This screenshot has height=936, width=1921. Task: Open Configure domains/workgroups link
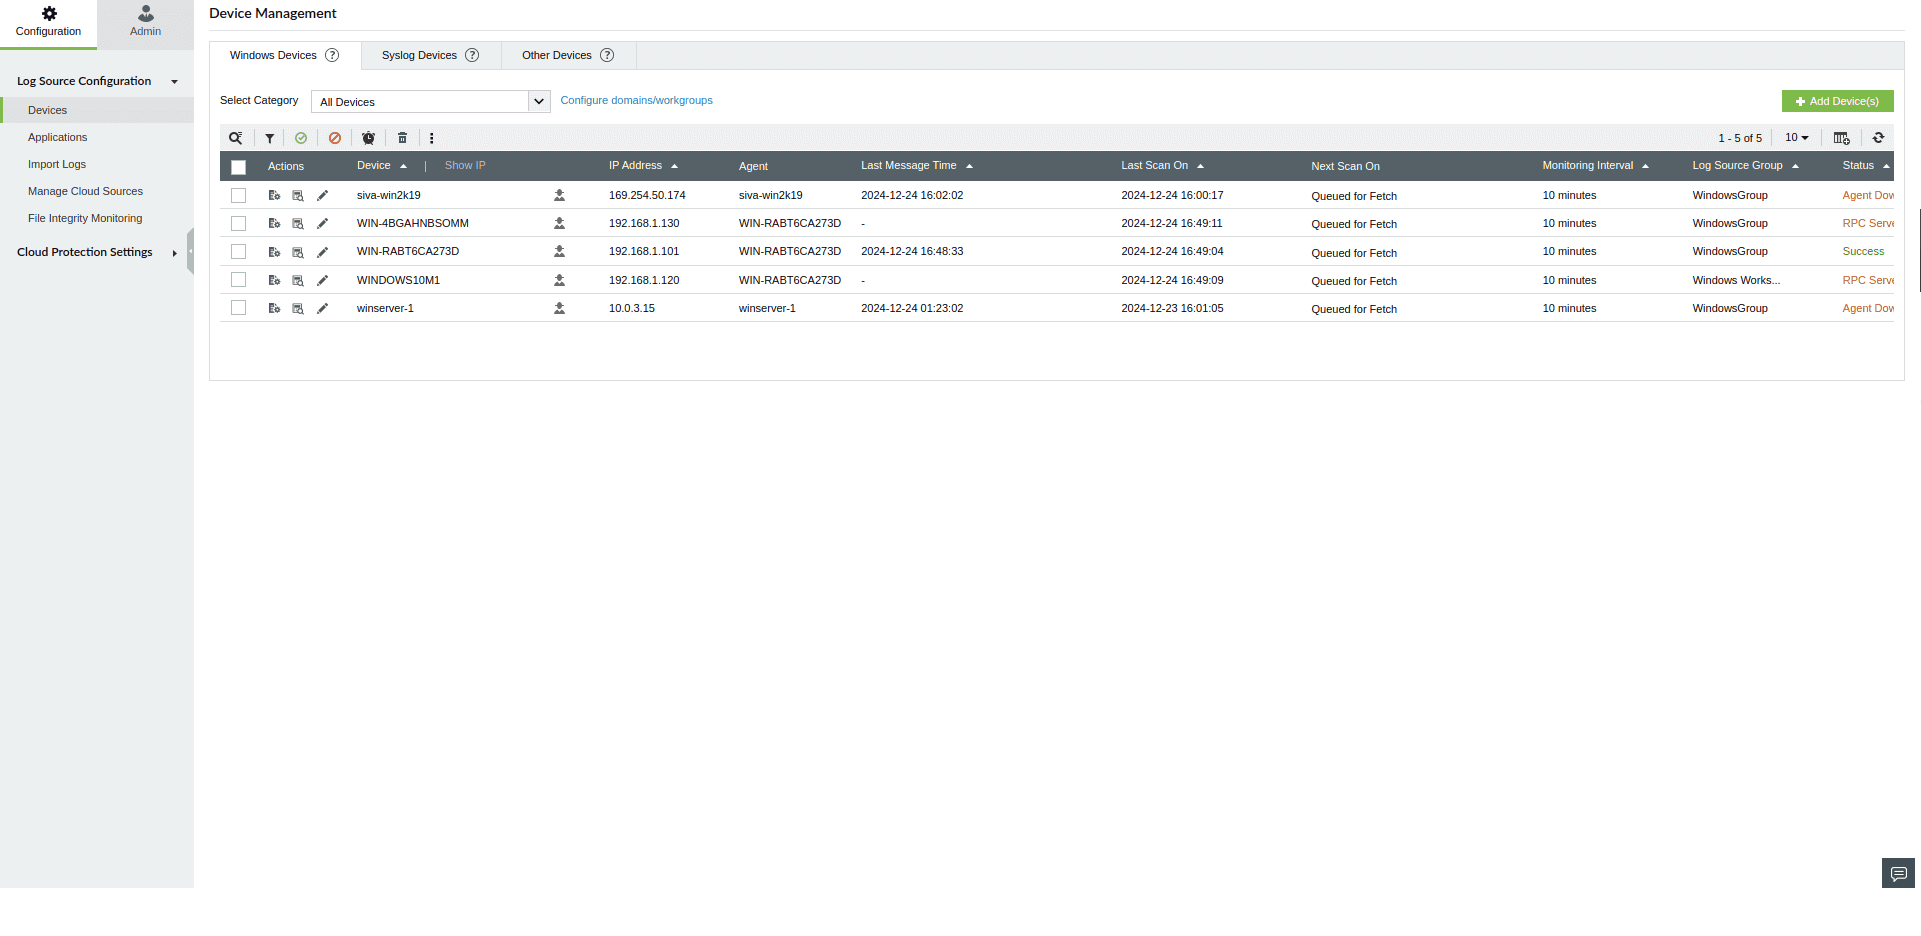click(636, 100)
